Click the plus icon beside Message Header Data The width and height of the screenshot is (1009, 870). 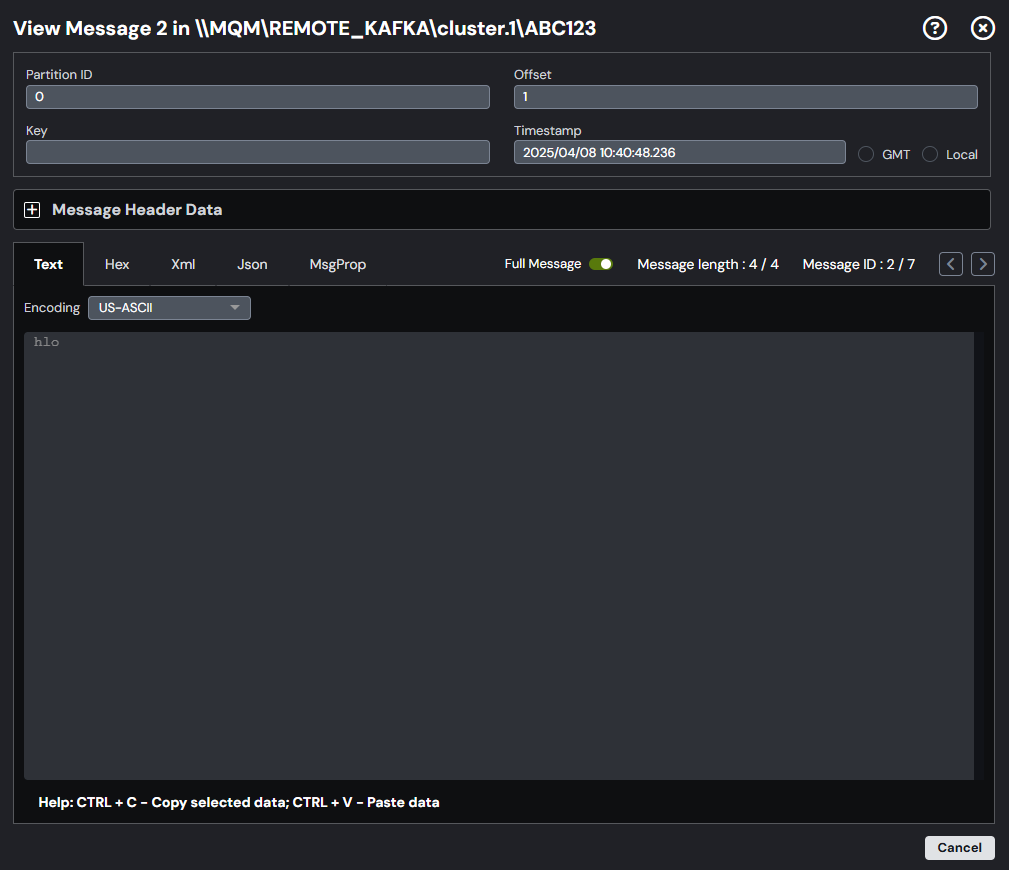(x=32, y=209)
